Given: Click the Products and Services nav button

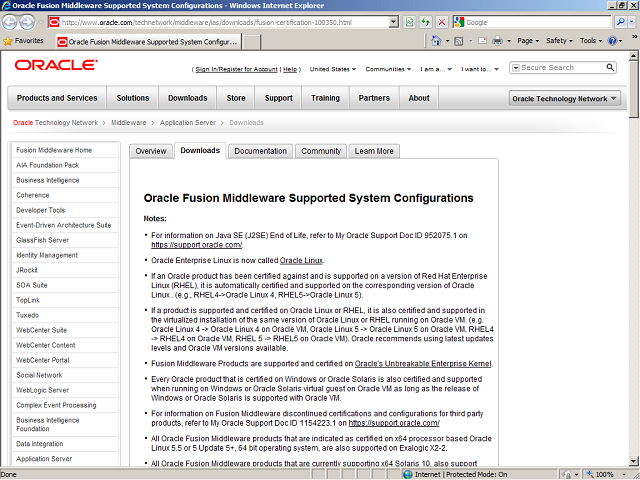Looking at the screenshot, I should (x=57, y=98).
